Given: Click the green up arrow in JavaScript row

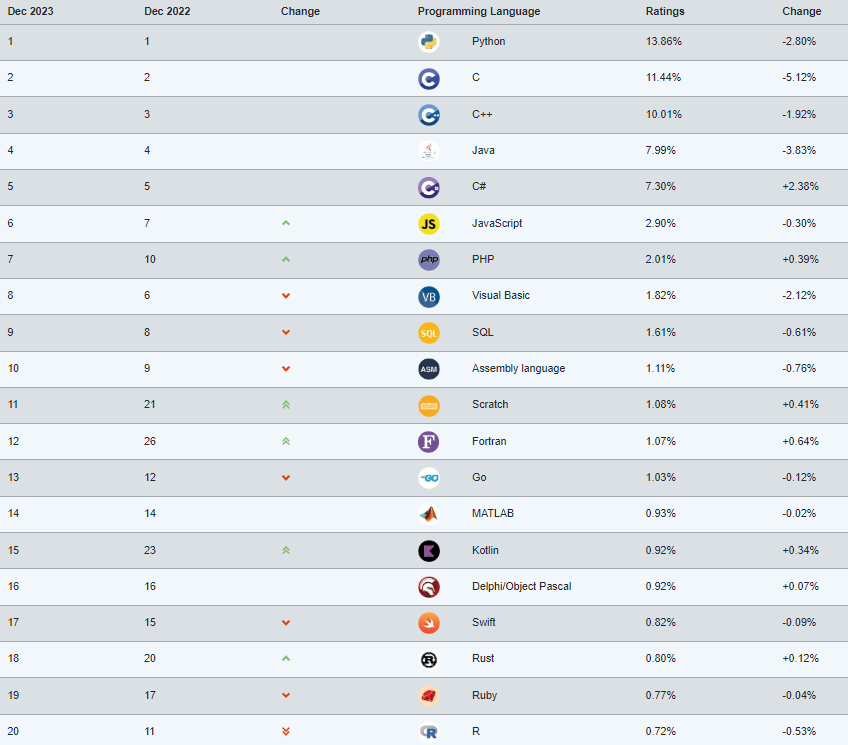Looking at the screenshot, I should pyautogui.click(x=286, y=223).
